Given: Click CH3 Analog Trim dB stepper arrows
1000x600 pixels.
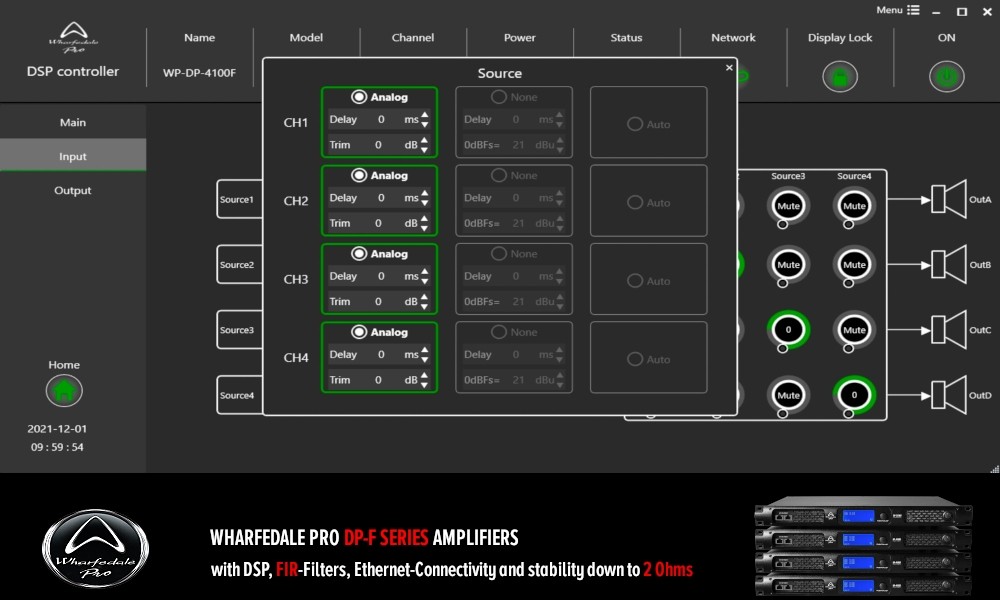Looking at the screenshot, I should [x=425, y=302].
